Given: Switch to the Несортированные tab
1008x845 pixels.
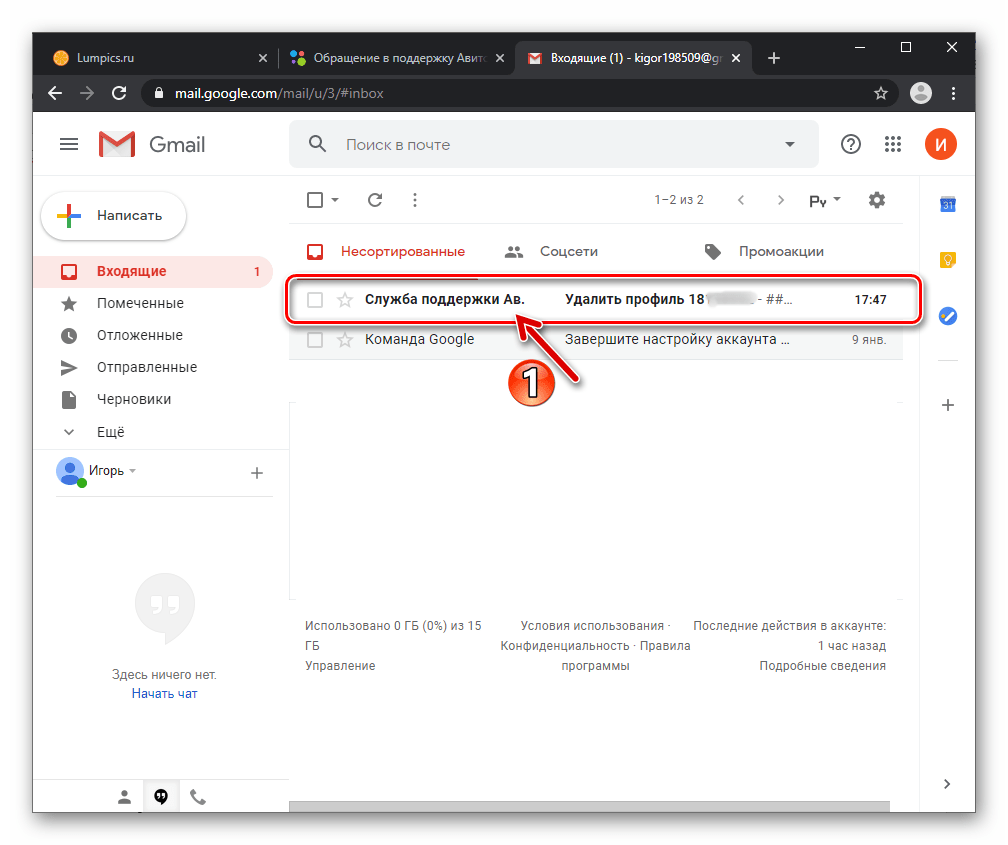Looking at the screenshot, I should 386,251.
